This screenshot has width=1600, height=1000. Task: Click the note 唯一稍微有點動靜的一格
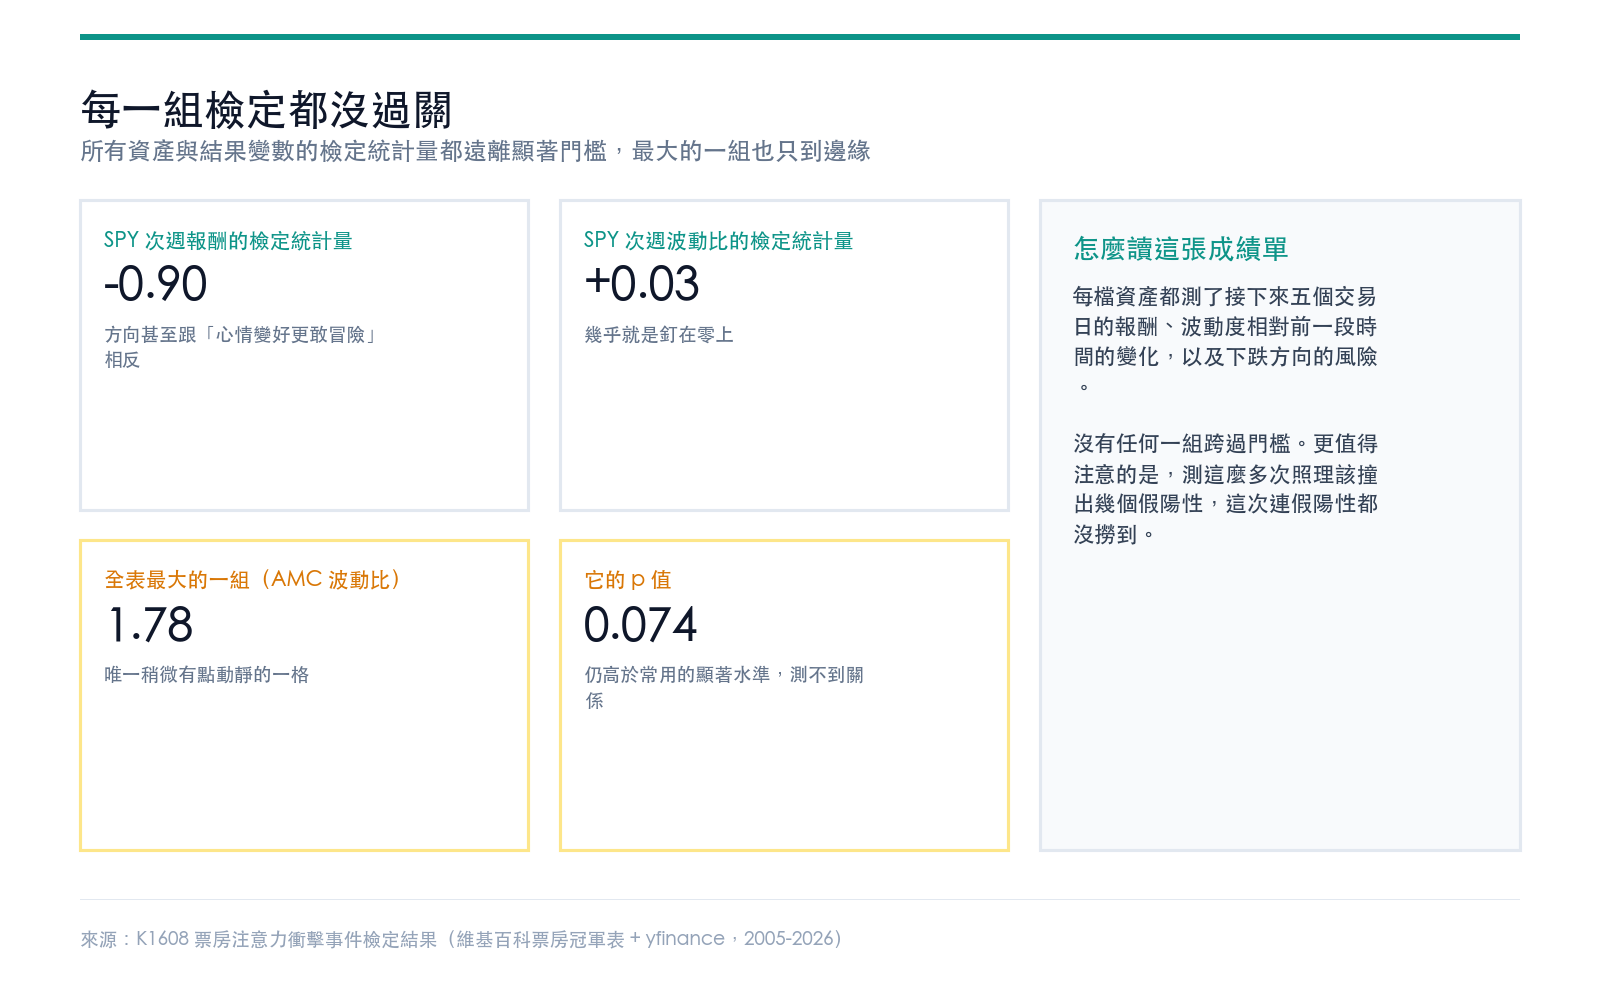pyautogui.click(x=207, y=675)
